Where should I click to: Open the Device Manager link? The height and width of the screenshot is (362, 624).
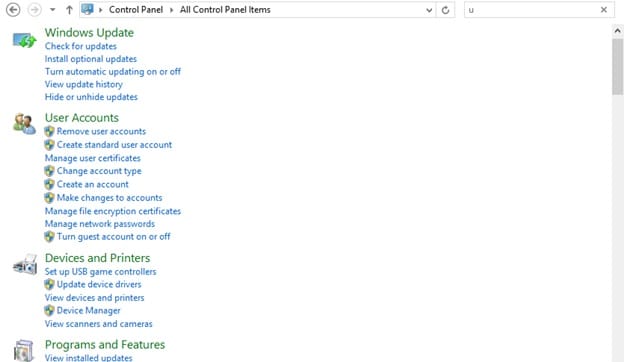pos(88,311)
